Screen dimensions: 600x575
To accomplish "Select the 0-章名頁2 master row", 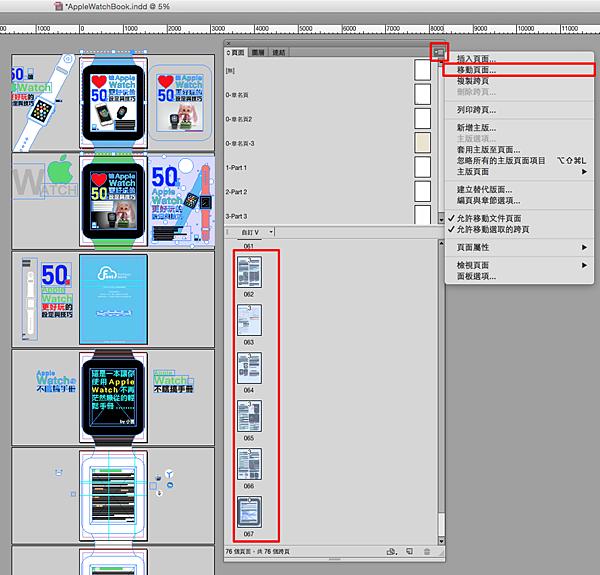I will tap(331, 119).
